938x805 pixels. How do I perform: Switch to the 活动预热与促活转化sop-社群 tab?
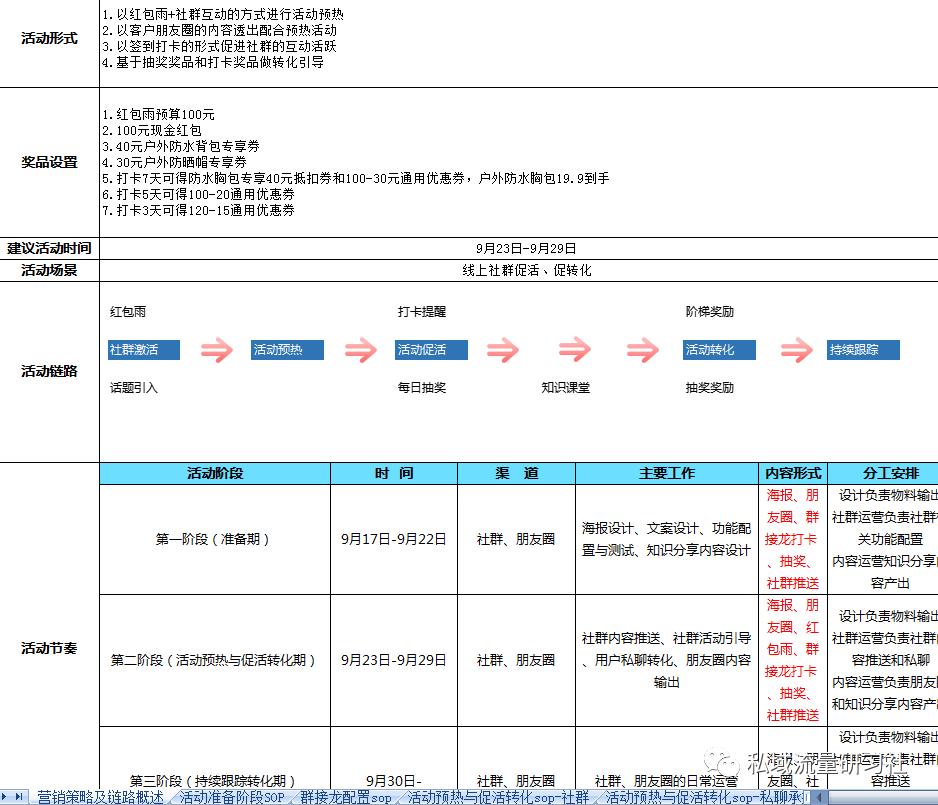[x=495, y=797]
